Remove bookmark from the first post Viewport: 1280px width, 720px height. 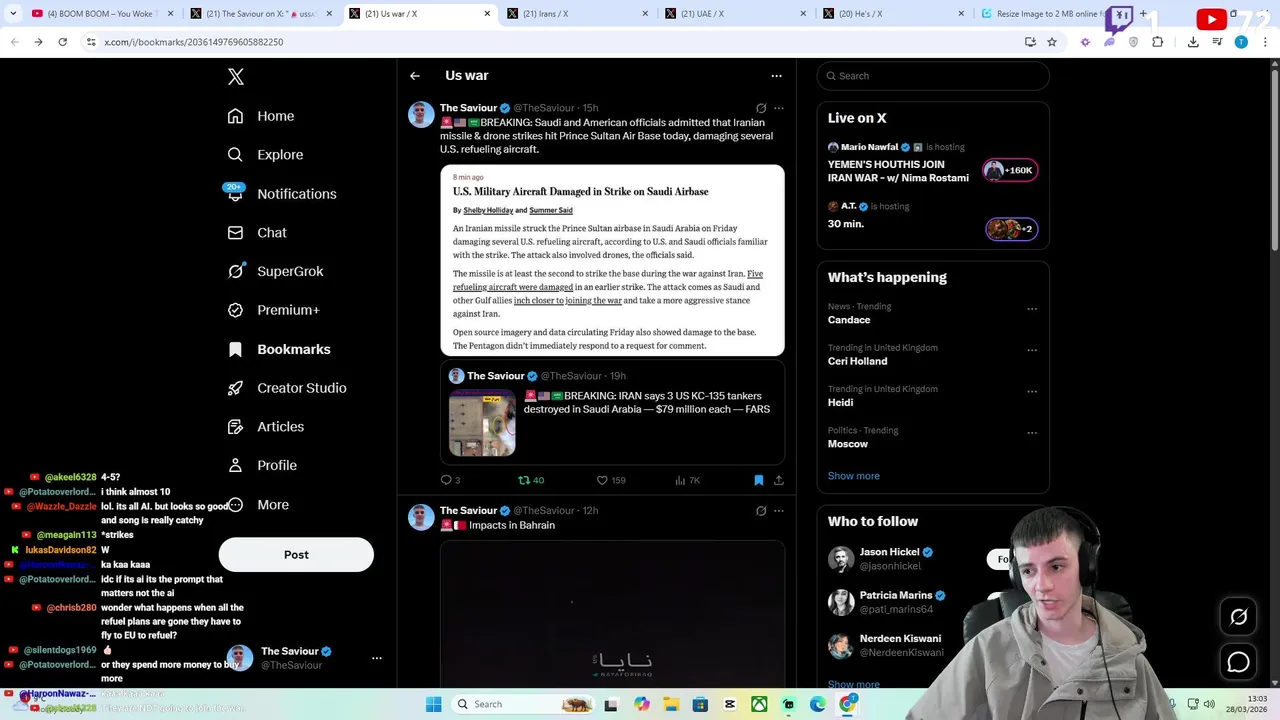[759, 481]
